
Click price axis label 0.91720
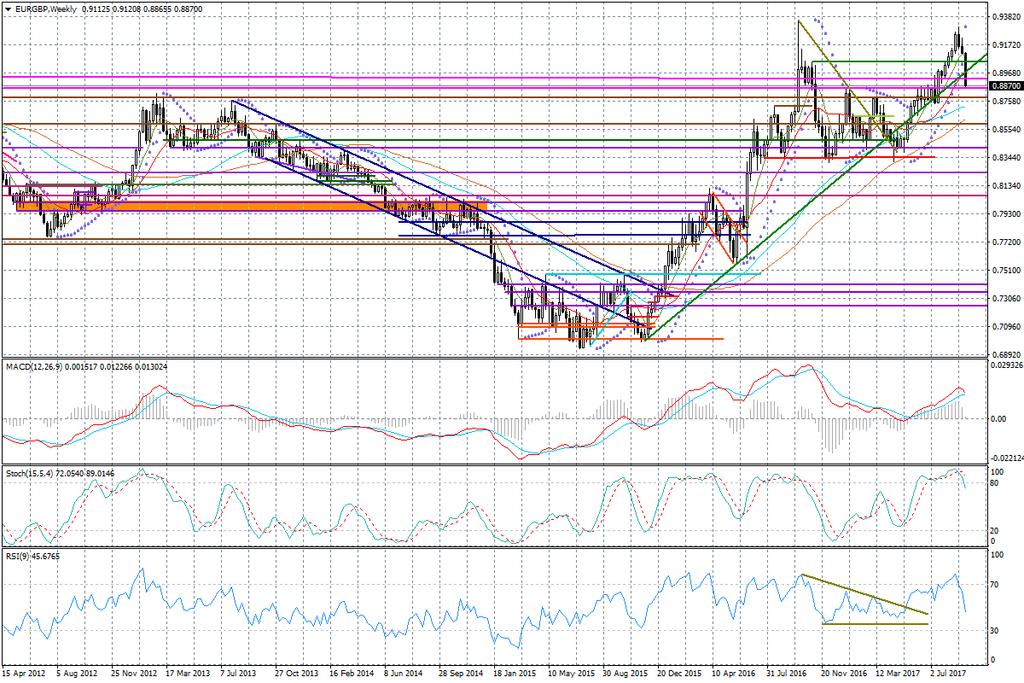(1006, 45)
